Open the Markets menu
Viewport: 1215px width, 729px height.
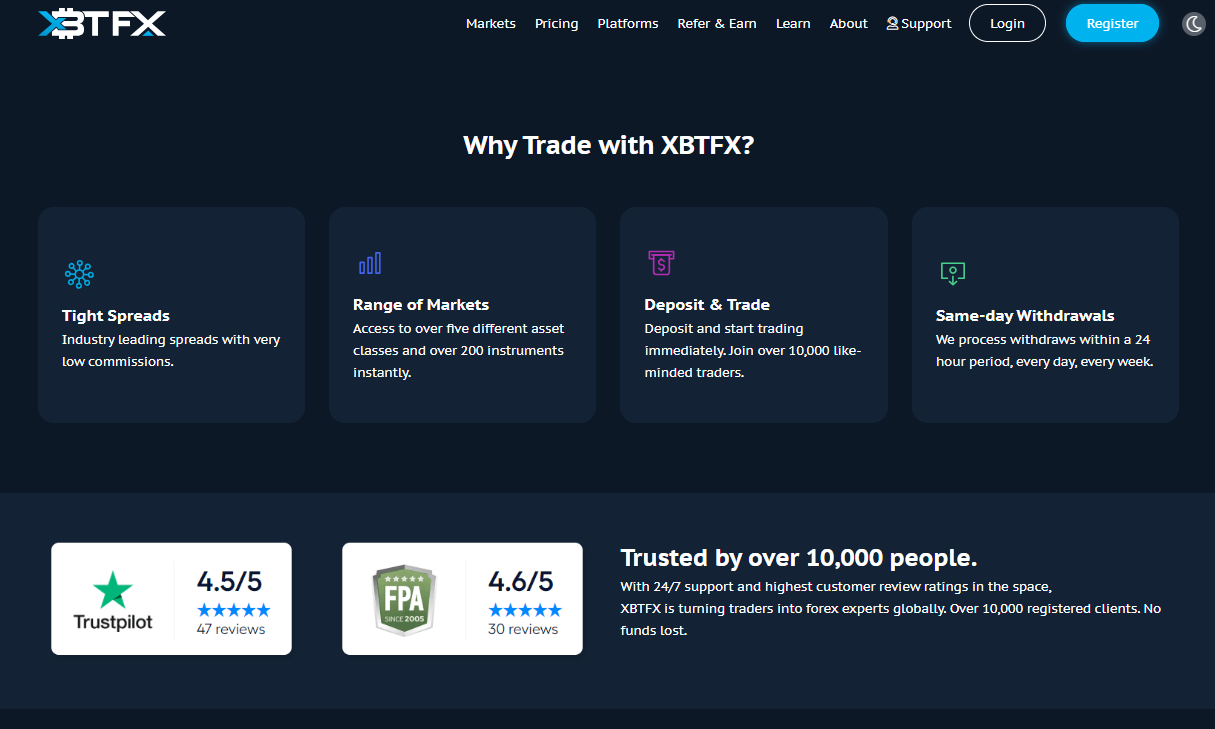[x=491, y=23]
